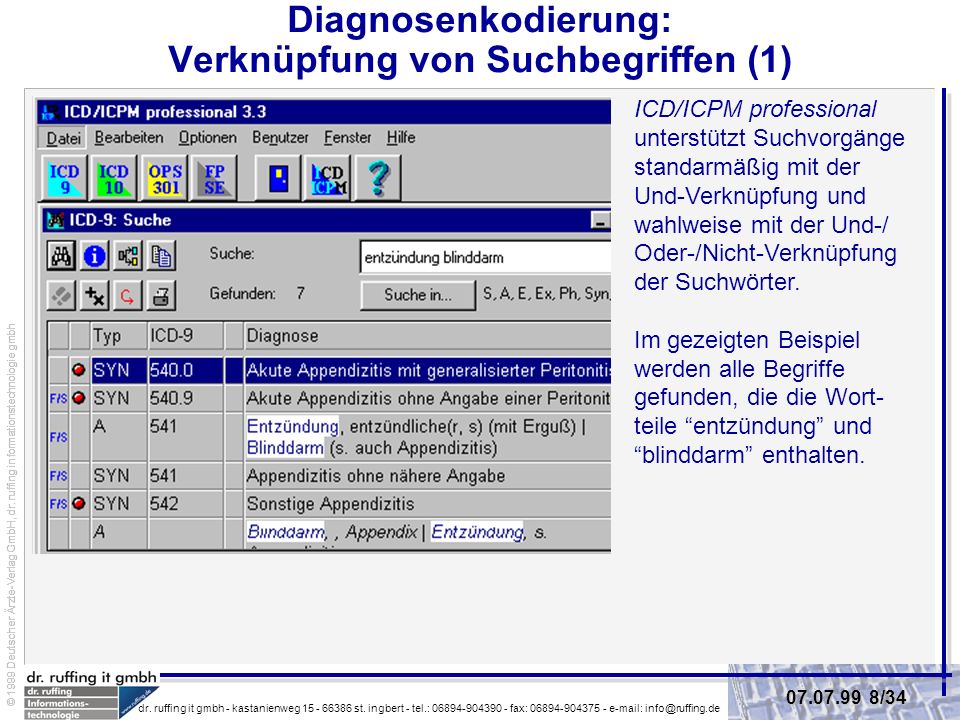960x720 pixels.
Task: Click the 540.0 code cell
Action: (186, 370)
